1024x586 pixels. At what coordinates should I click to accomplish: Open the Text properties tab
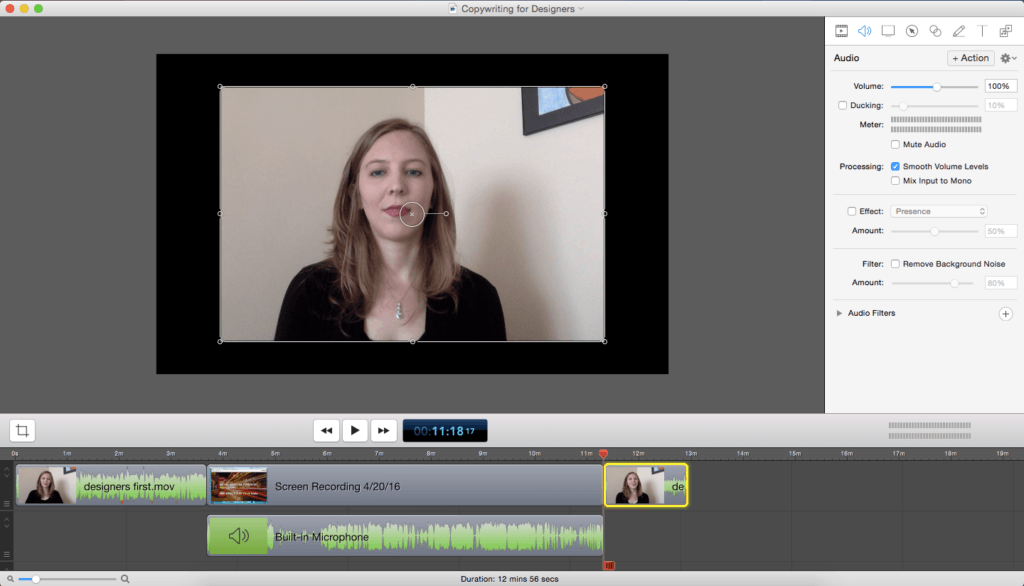[x=982, y=31]
